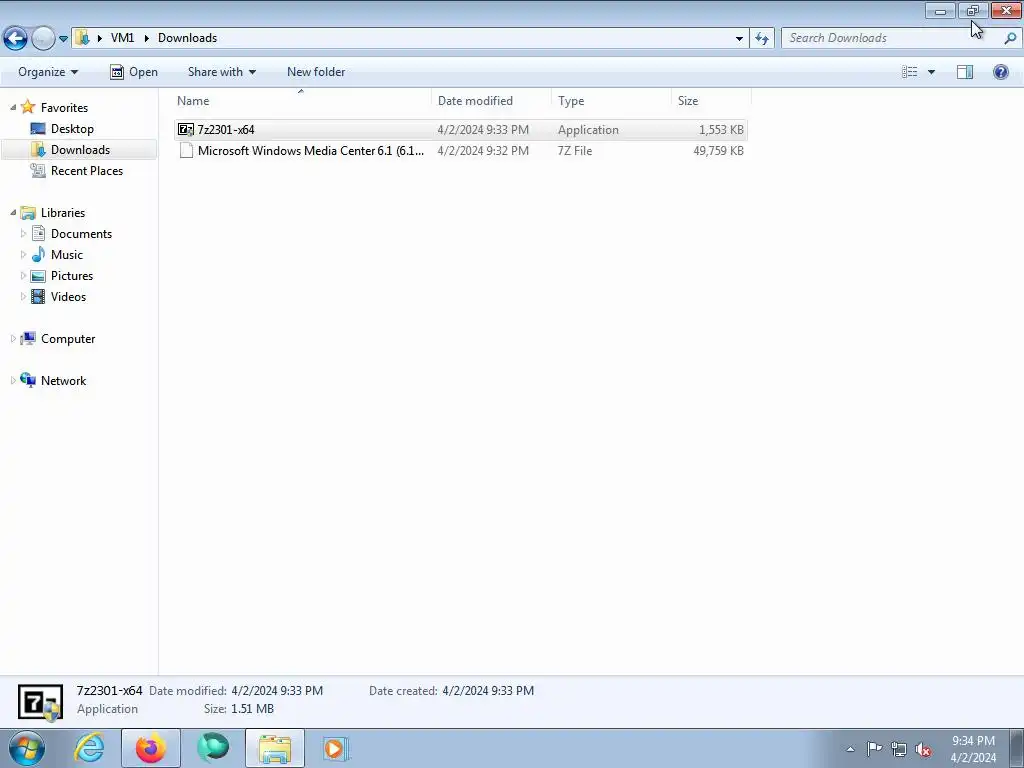Image resolution: width=1024 pixels, height=768 pixels.
Task: Expand the Documents library
Action: pos(24,233)
